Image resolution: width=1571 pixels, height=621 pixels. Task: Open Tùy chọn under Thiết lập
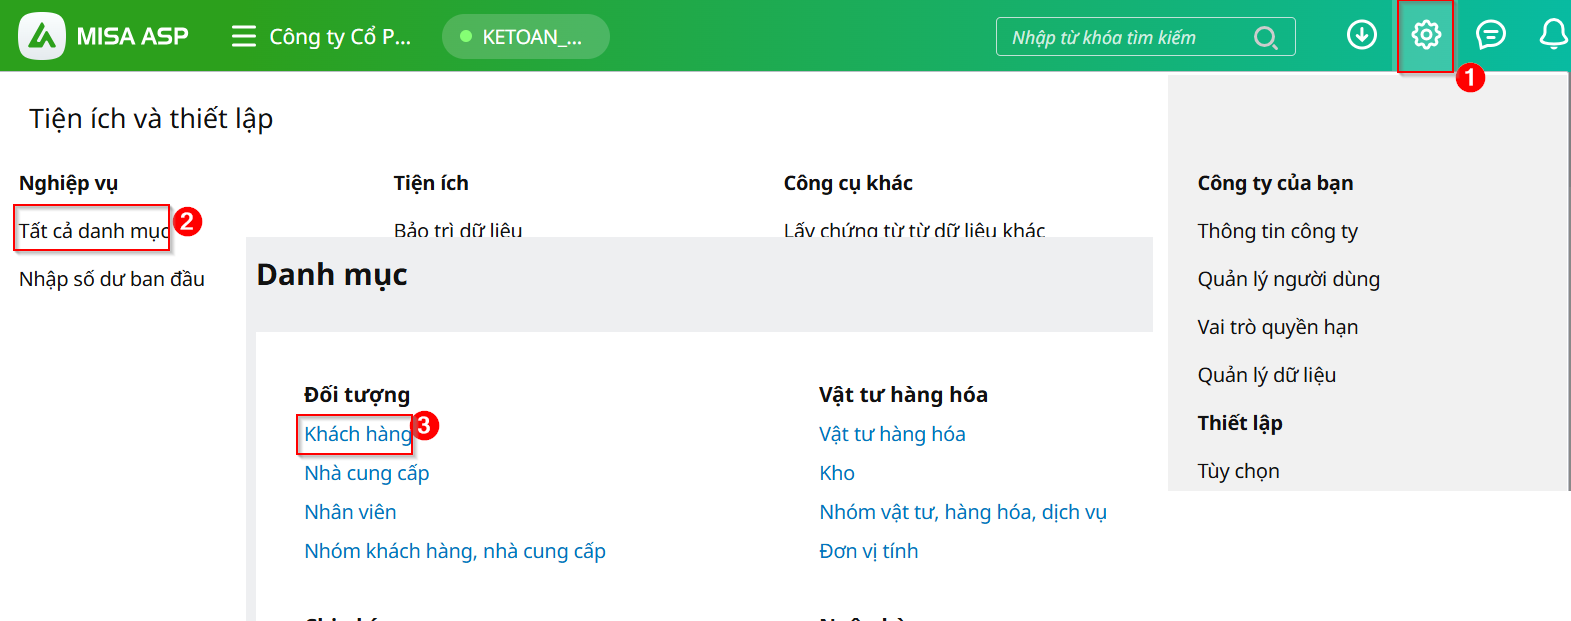pyautogui.click(x=1238, y=471)
